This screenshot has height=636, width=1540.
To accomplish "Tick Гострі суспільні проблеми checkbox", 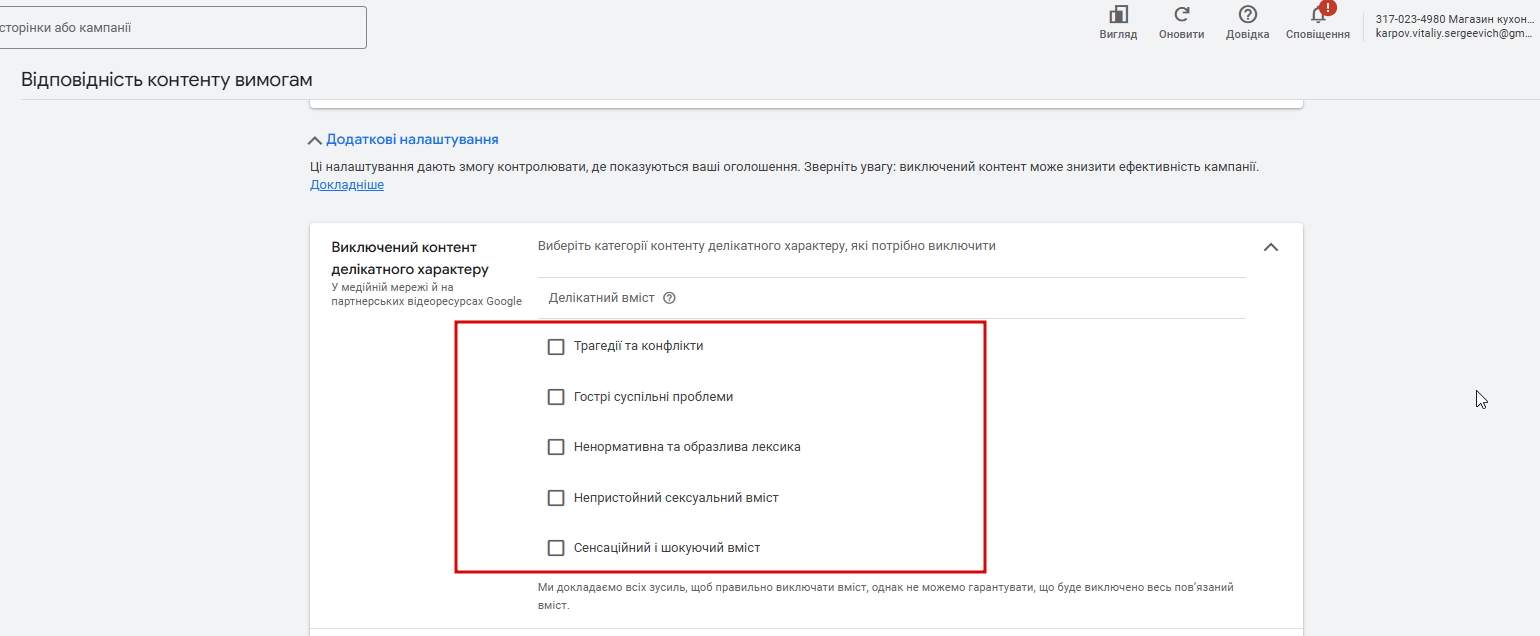I will click(x=556, y=397).
